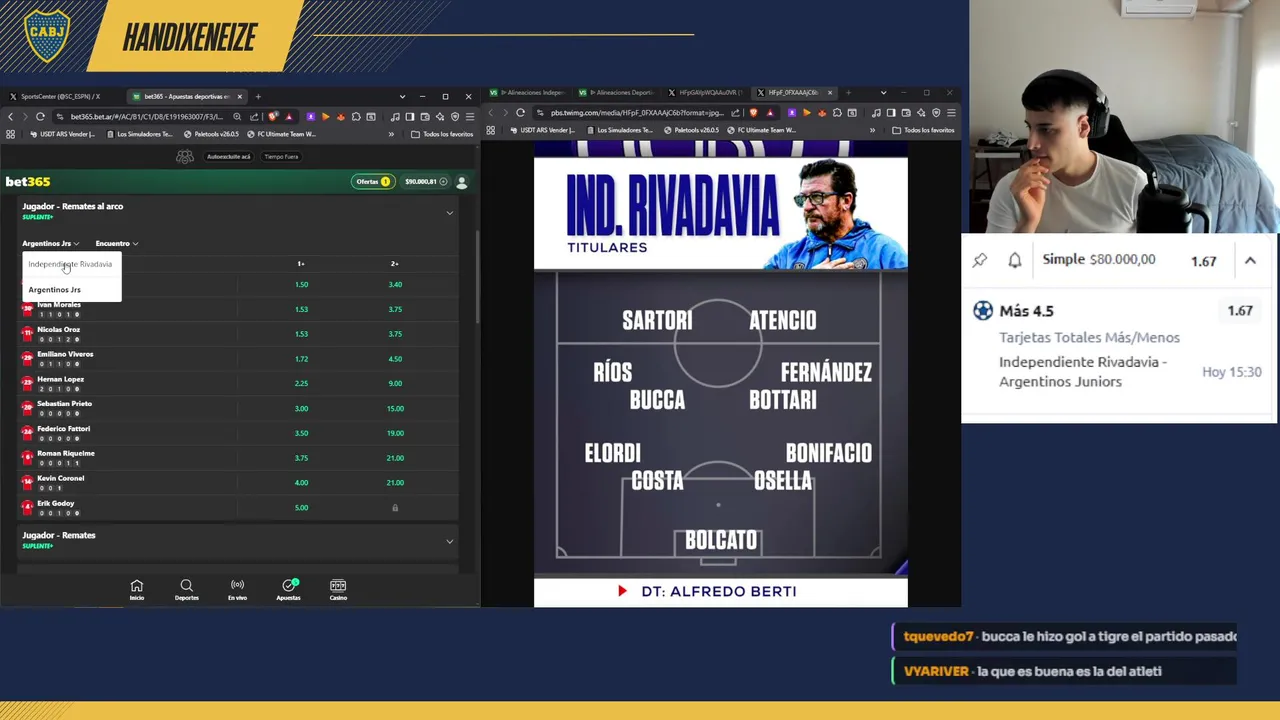Click the responsible gambling group icon

[185, 157]
